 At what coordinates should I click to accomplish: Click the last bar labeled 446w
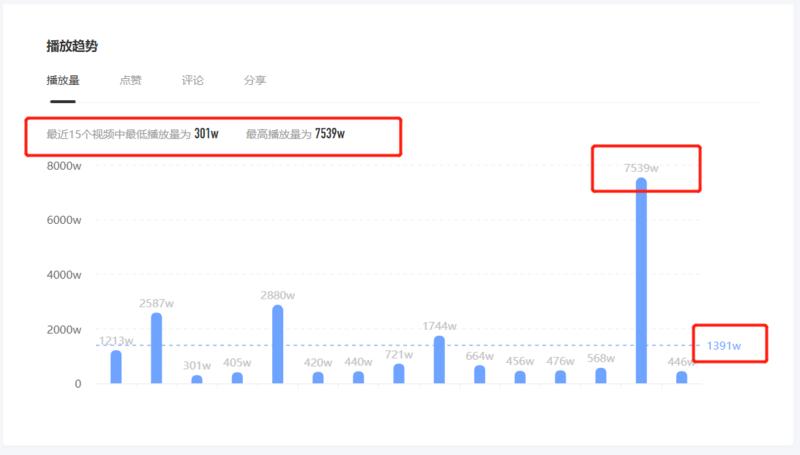(681, 378)
